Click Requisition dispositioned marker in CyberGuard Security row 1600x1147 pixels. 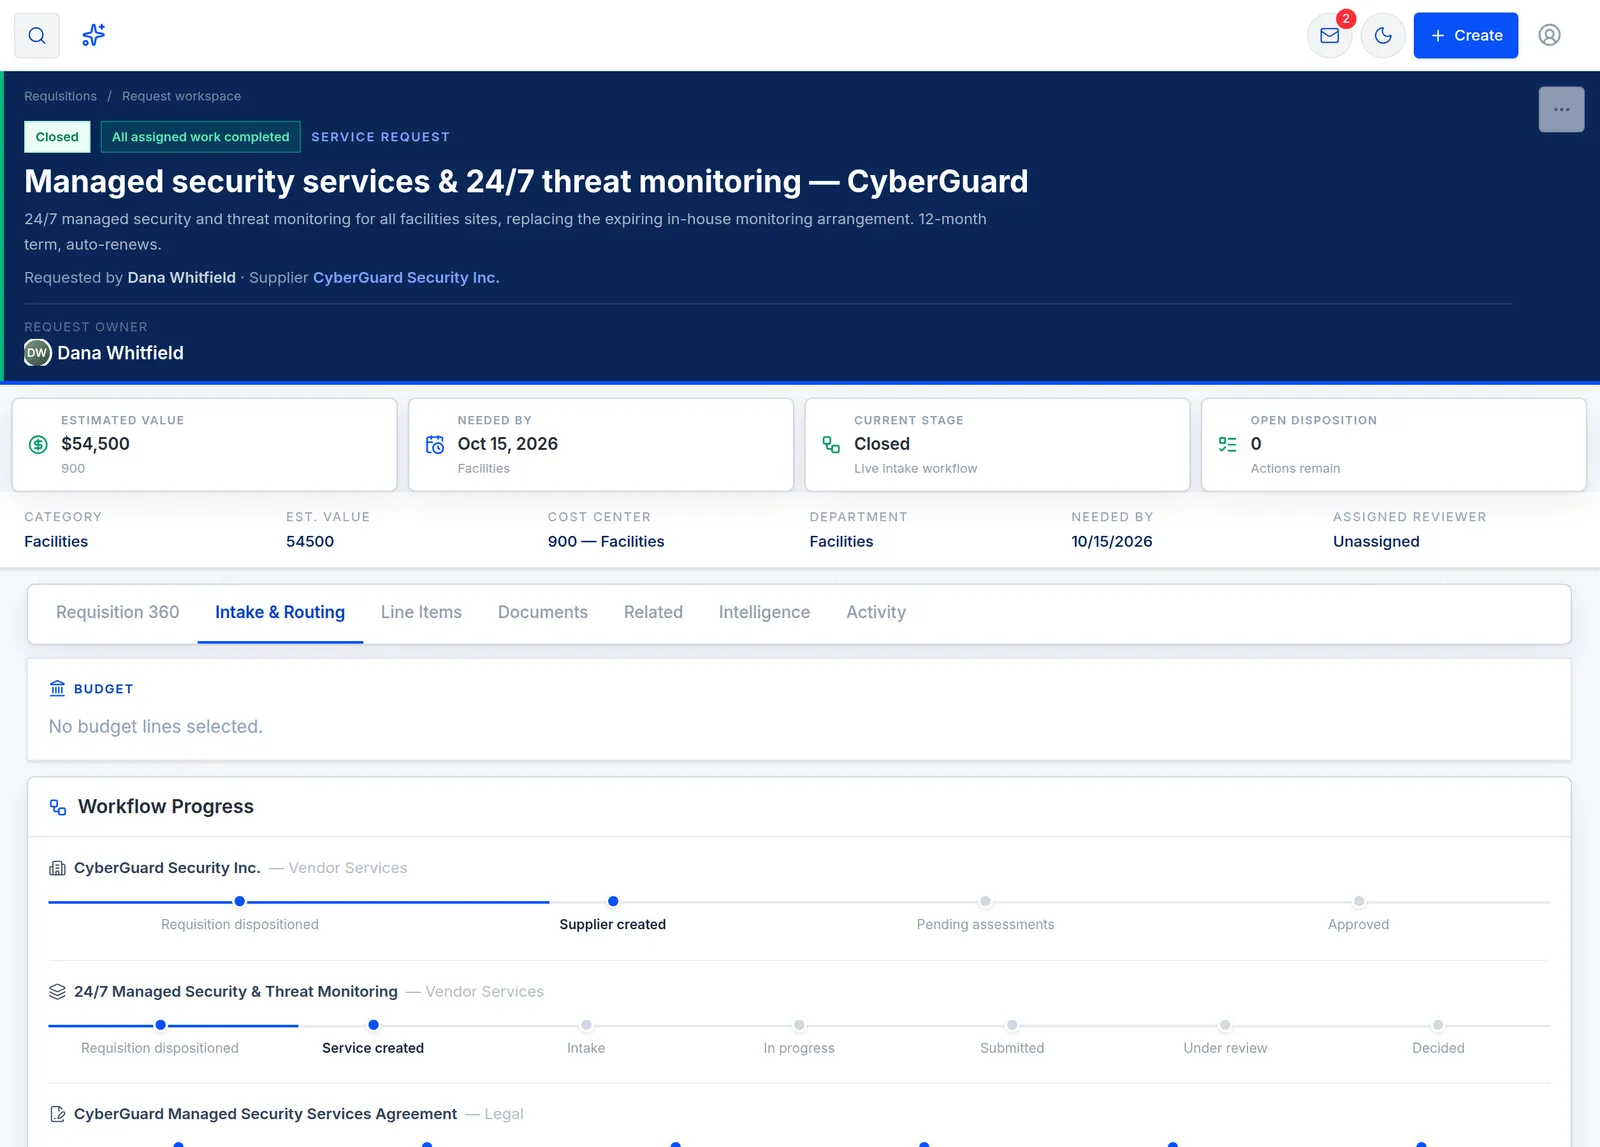pos(240,902)
